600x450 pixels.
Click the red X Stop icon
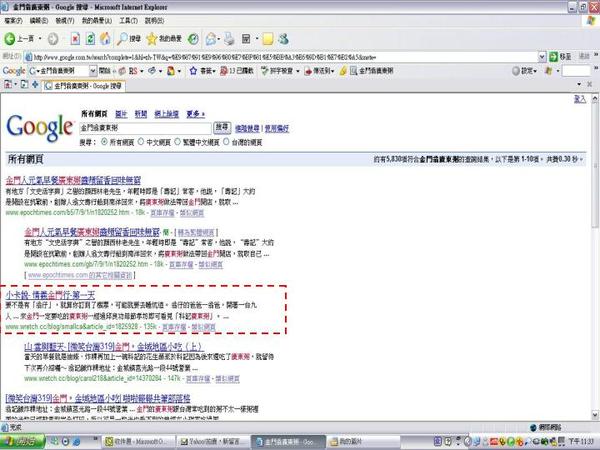point(75,39)
